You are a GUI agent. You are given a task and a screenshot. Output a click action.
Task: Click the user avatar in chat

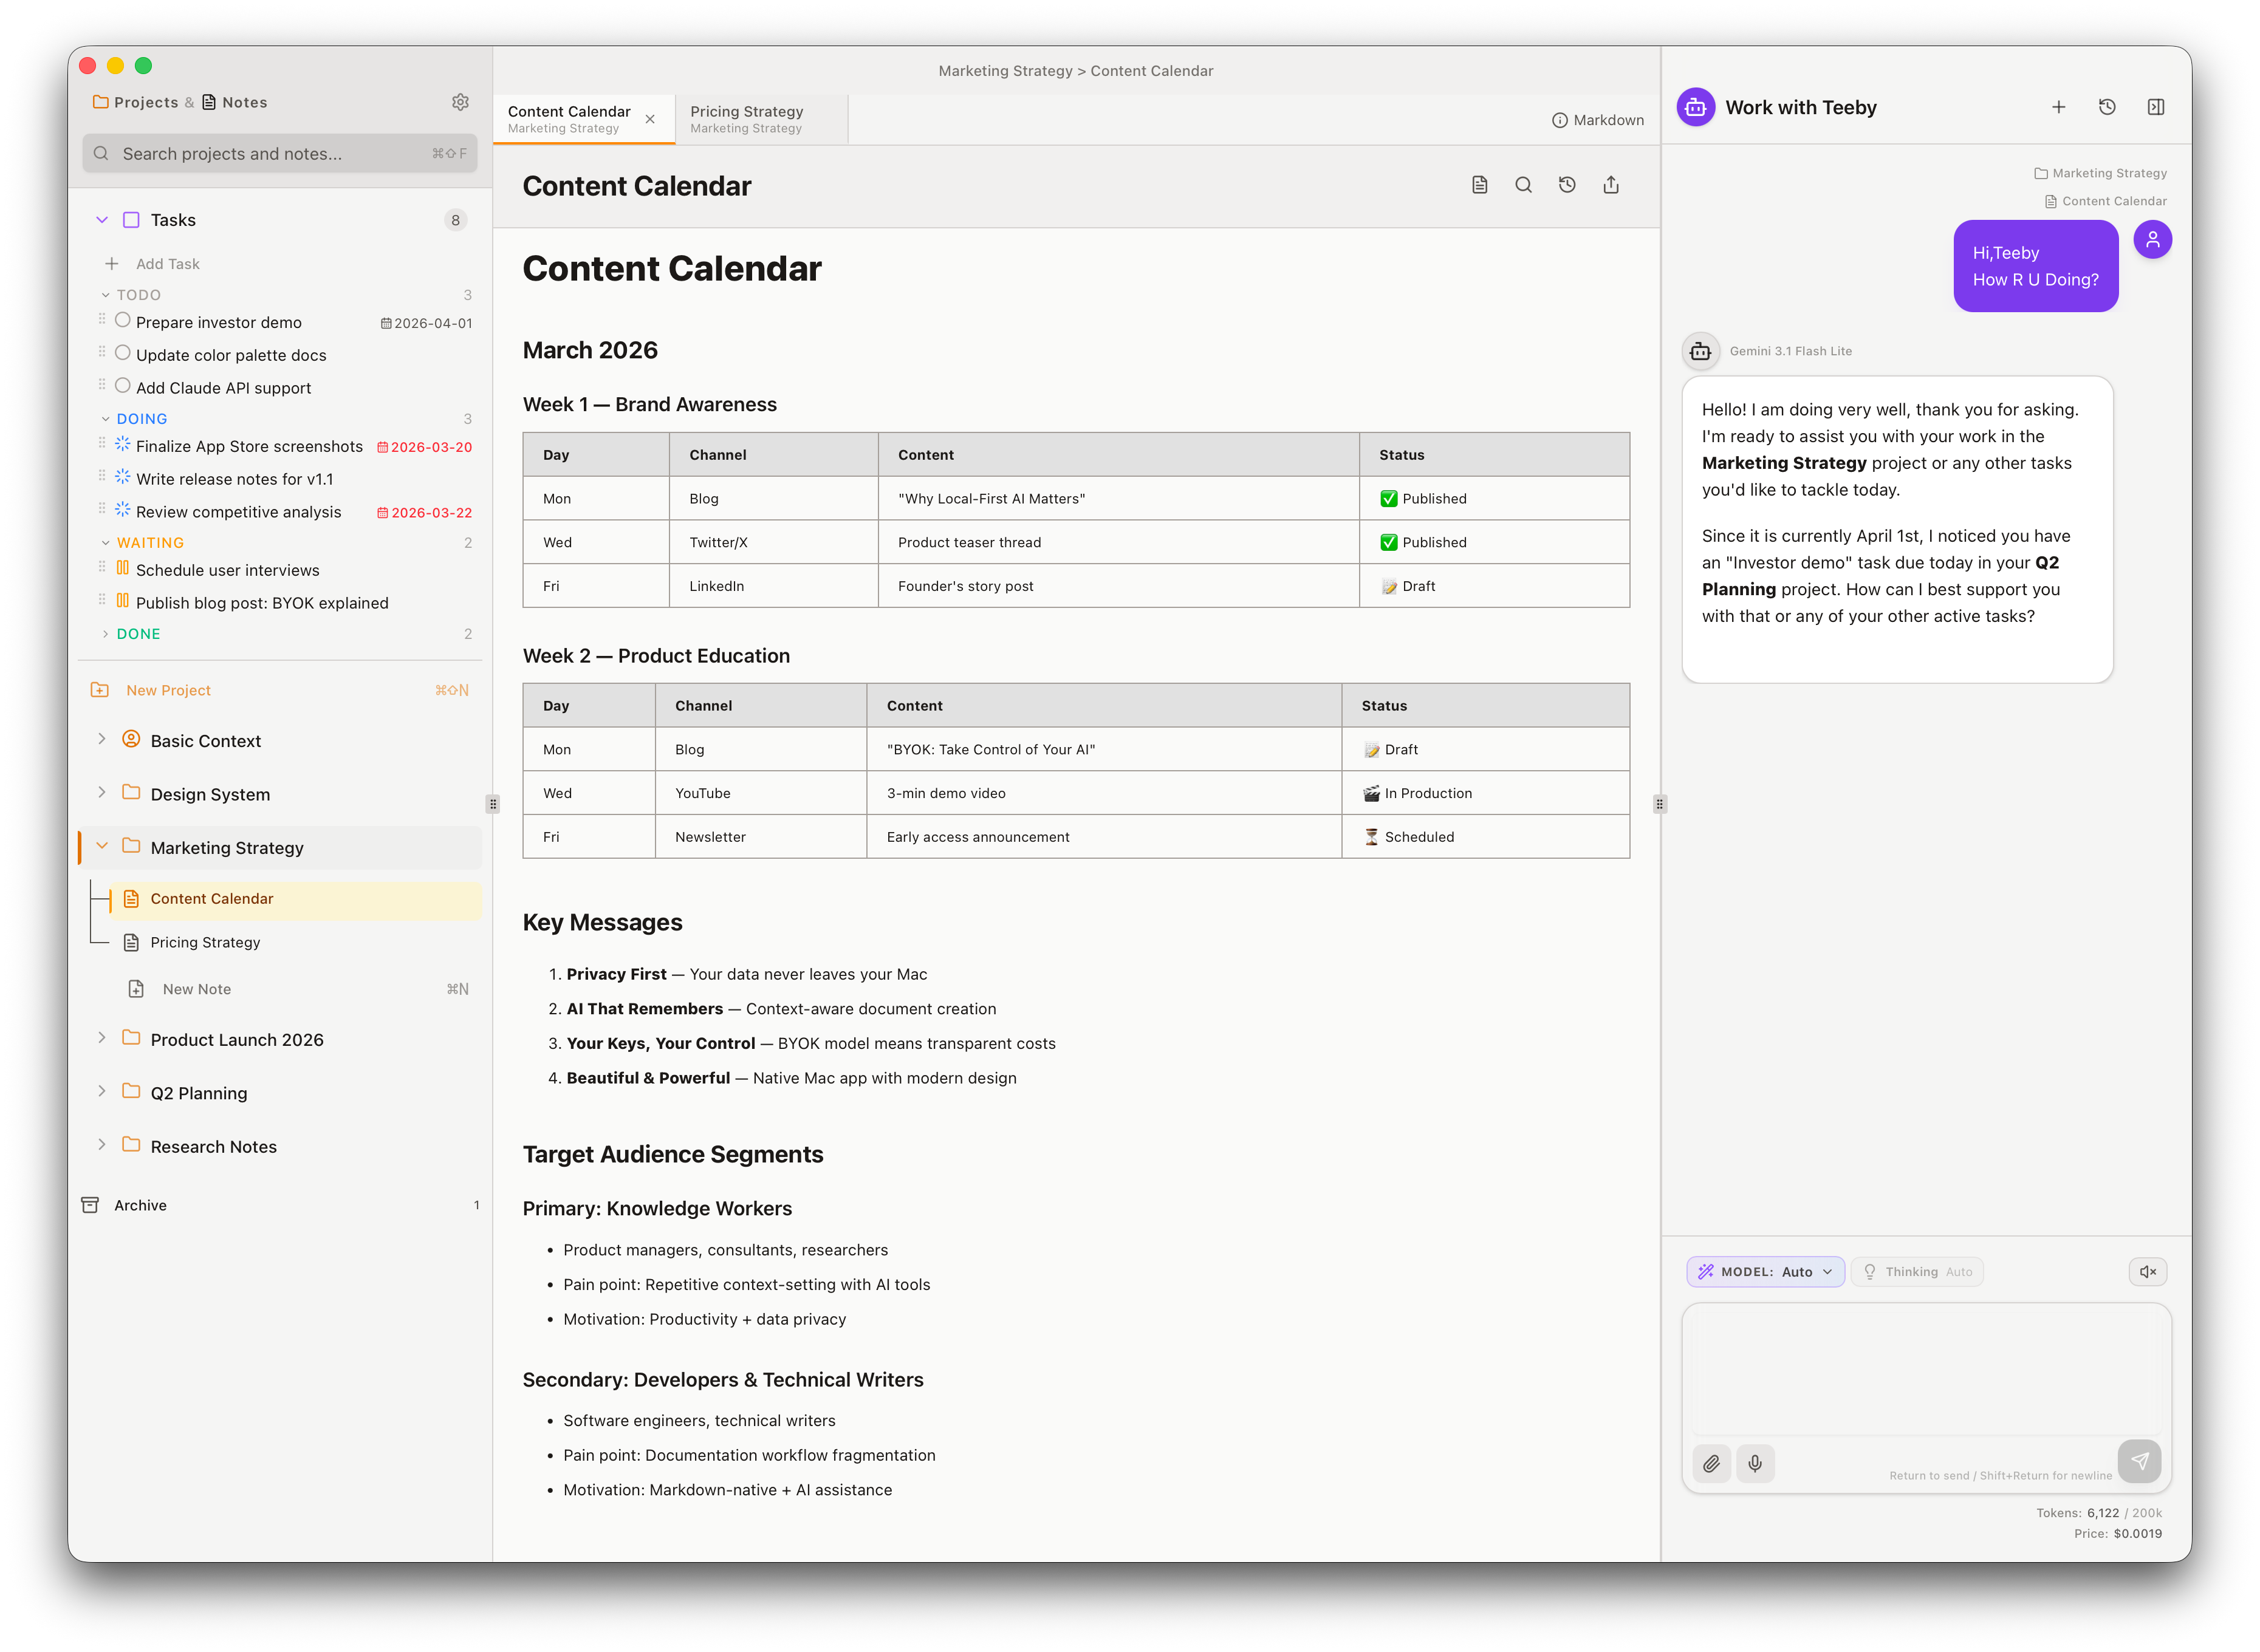(x=2153, y=240)
